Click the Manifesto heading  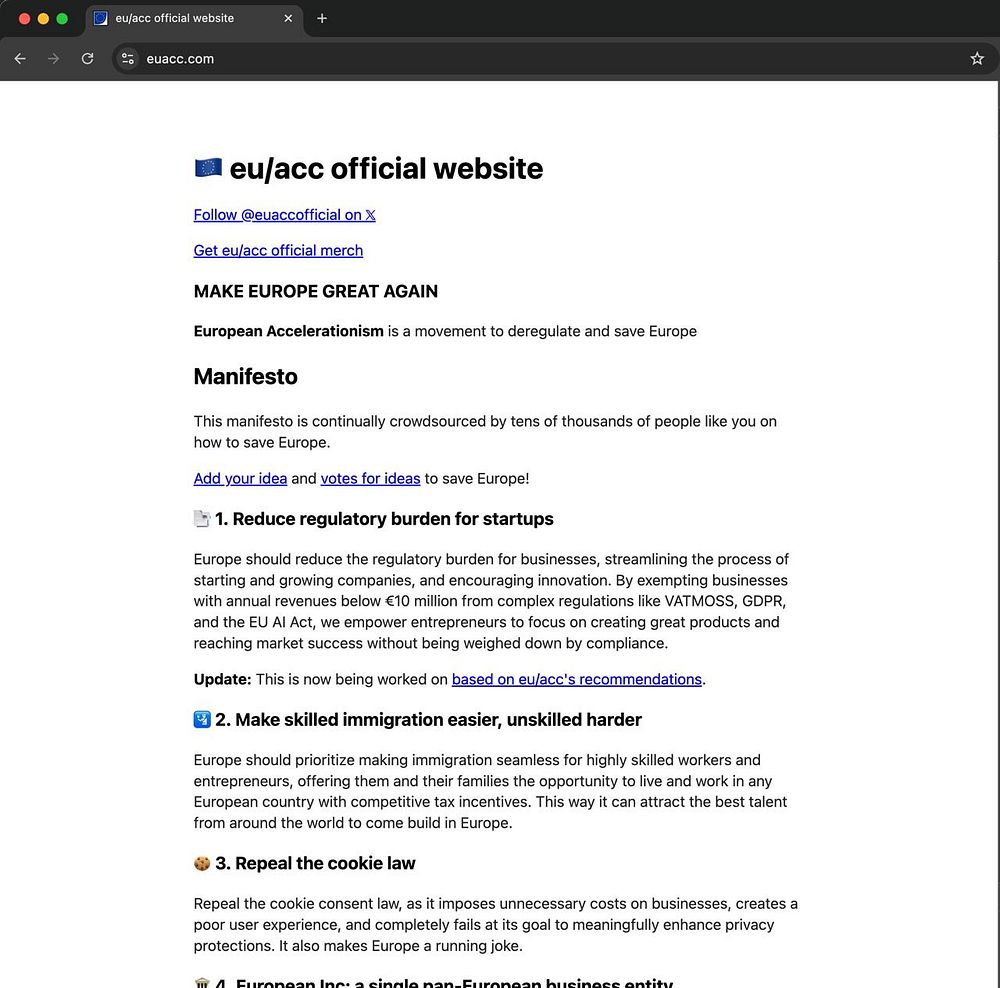[246, 376]
